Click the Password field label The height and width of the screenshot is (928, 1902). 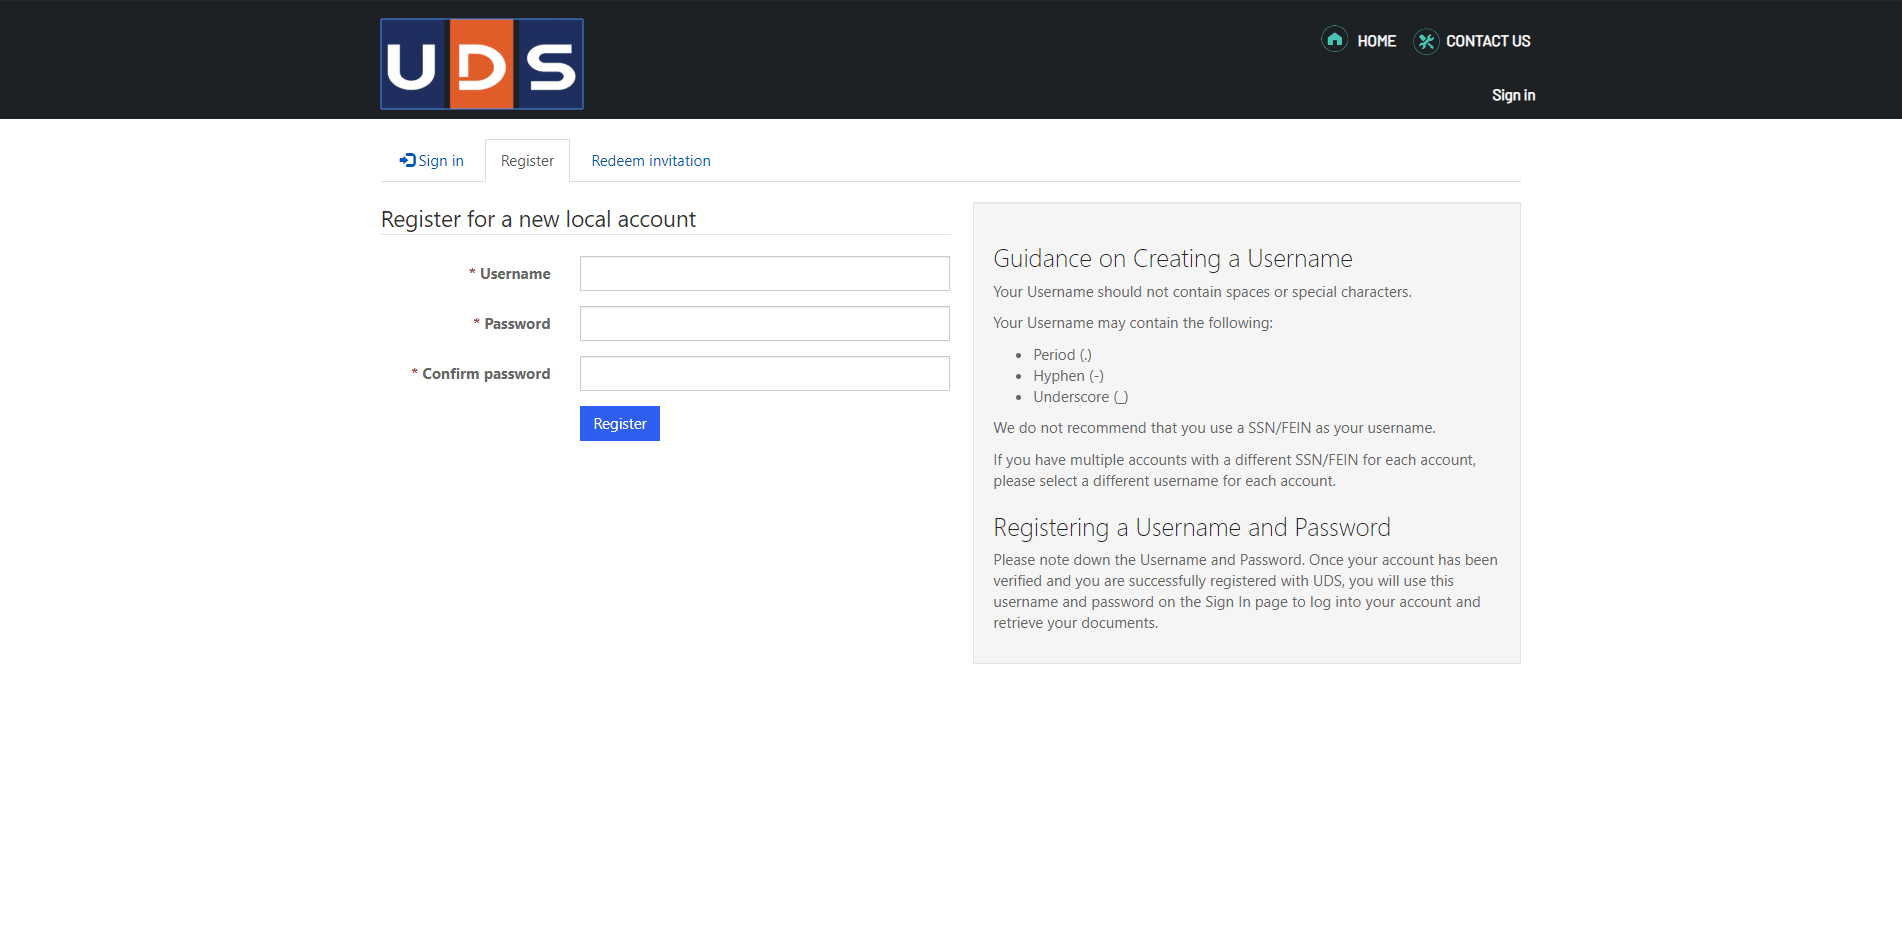coord(519,323)
